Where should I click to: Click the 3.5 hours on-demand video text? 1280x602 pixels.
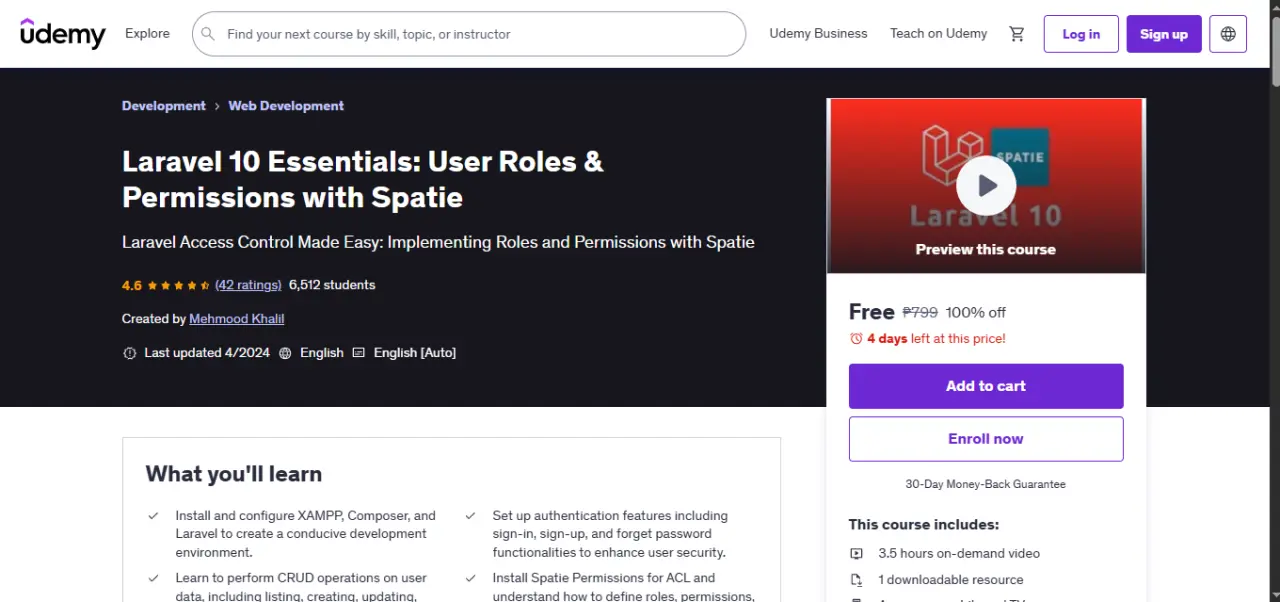(x=959, y=554)
